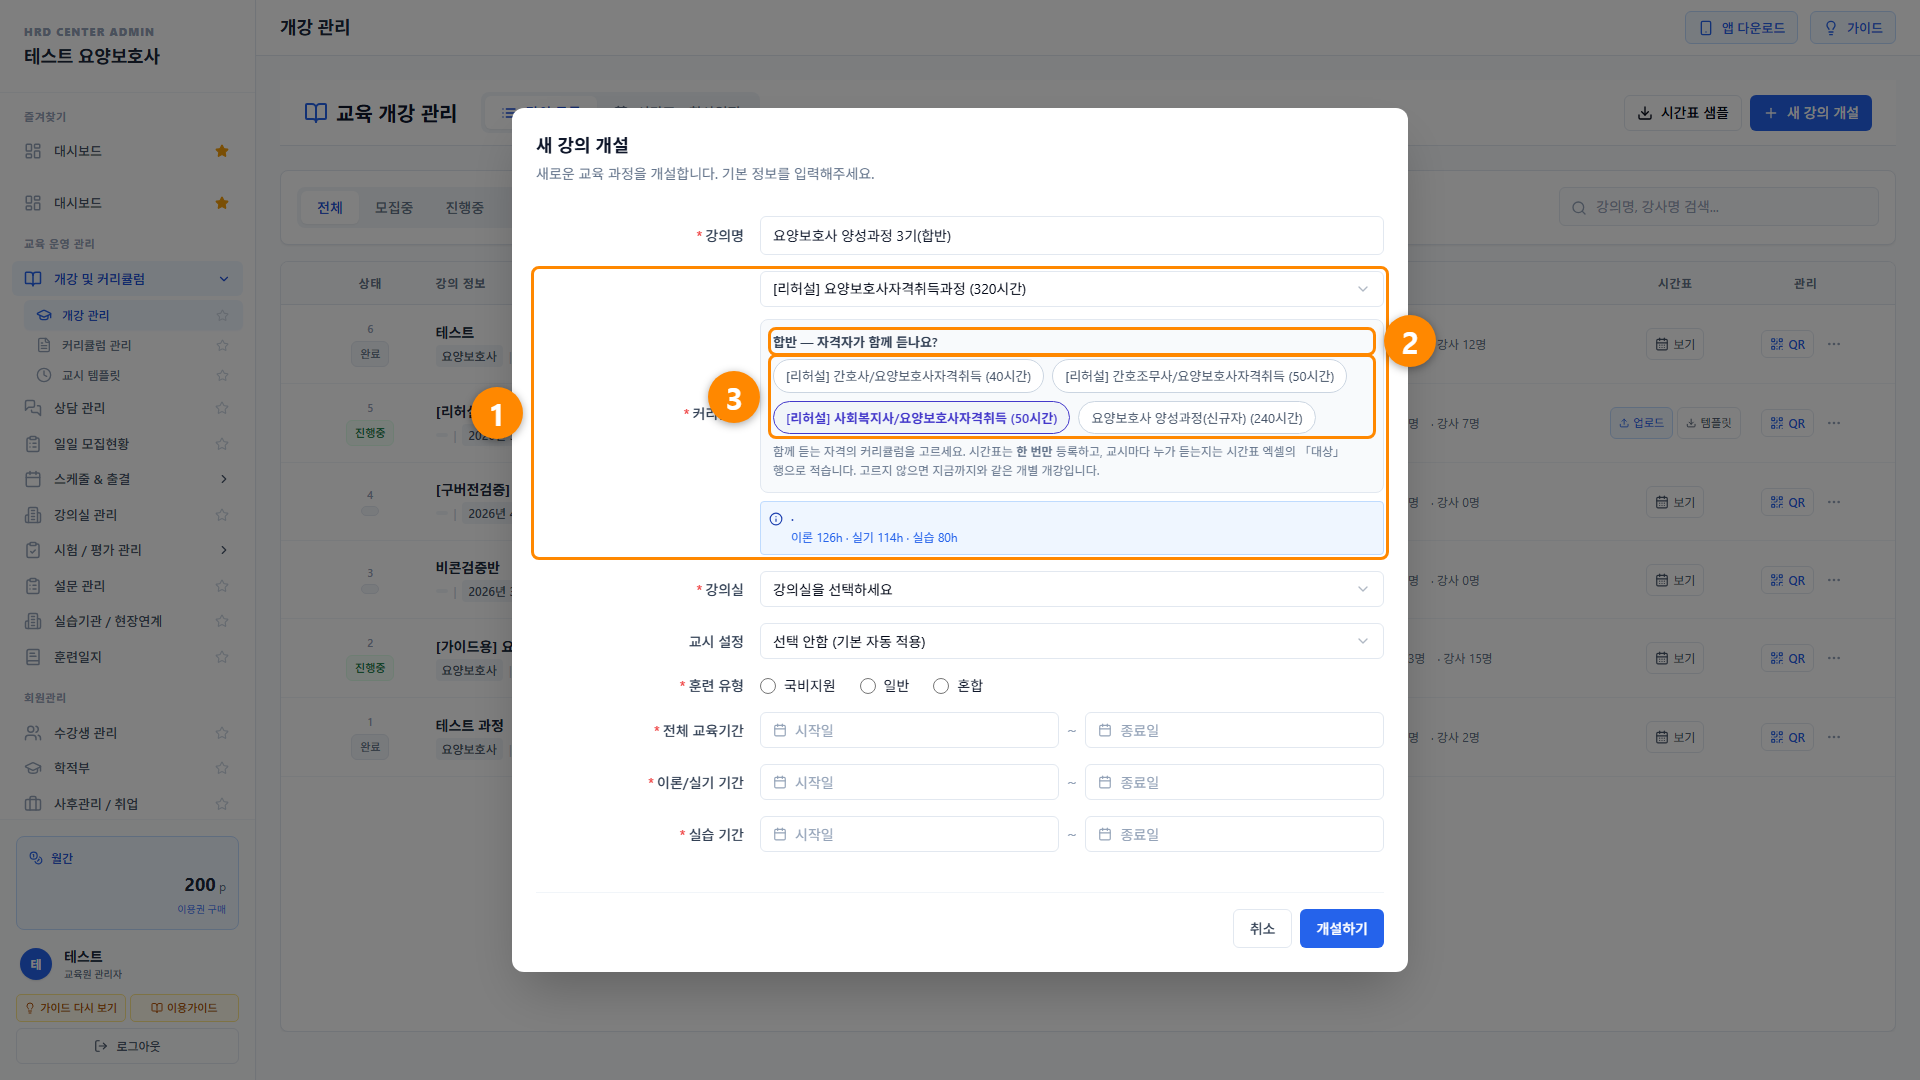This screenshot has height=1080, width=1920.
Task: Open more options for 강사 7명 row
Action: point(1834,423)
